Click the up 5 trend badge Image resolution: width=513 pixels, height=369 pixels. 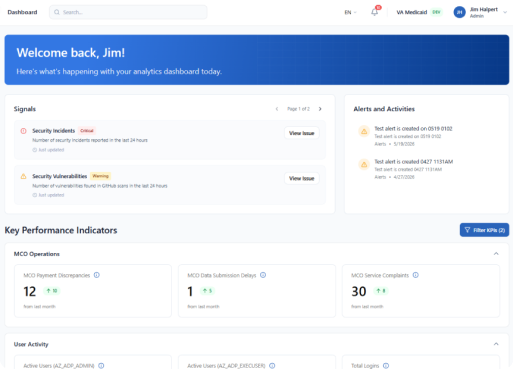[207, 291]
